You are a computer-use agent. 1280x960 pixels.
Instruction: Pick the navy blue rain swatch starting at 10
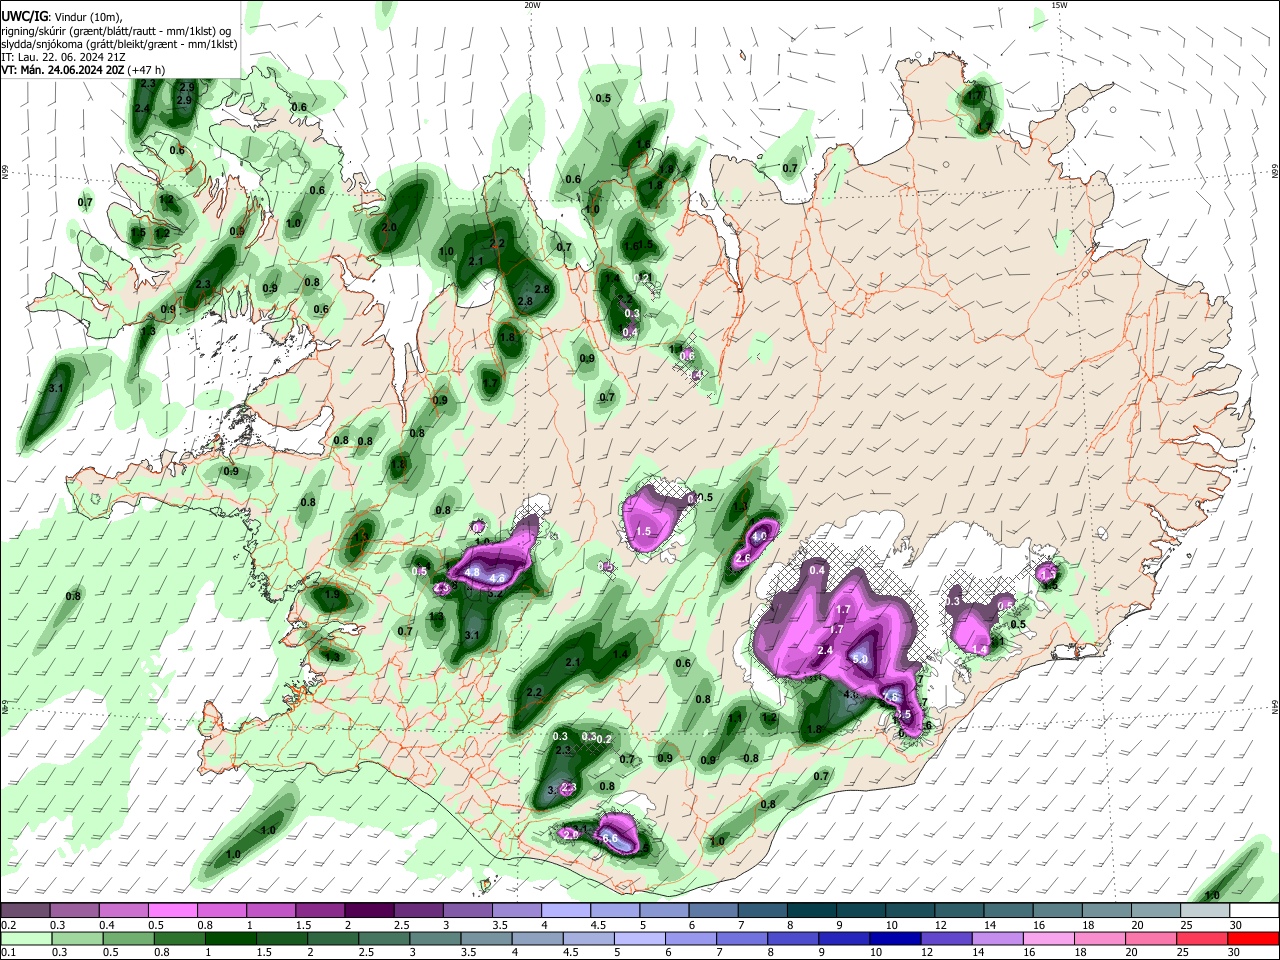tap(895, 938)
